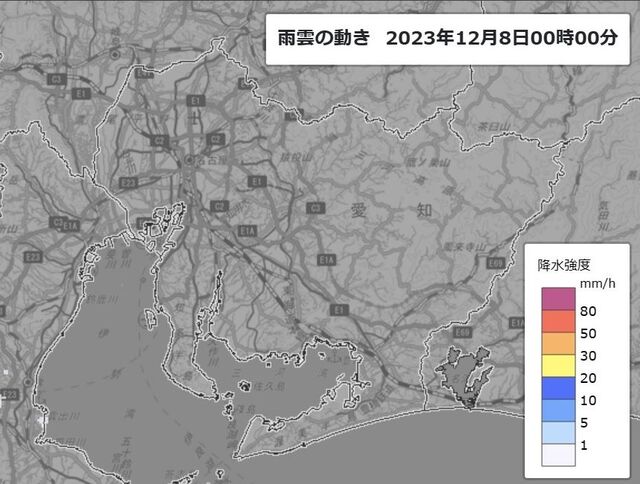Click the E69 road badge beside 鳳来寺山

(496, 263)
